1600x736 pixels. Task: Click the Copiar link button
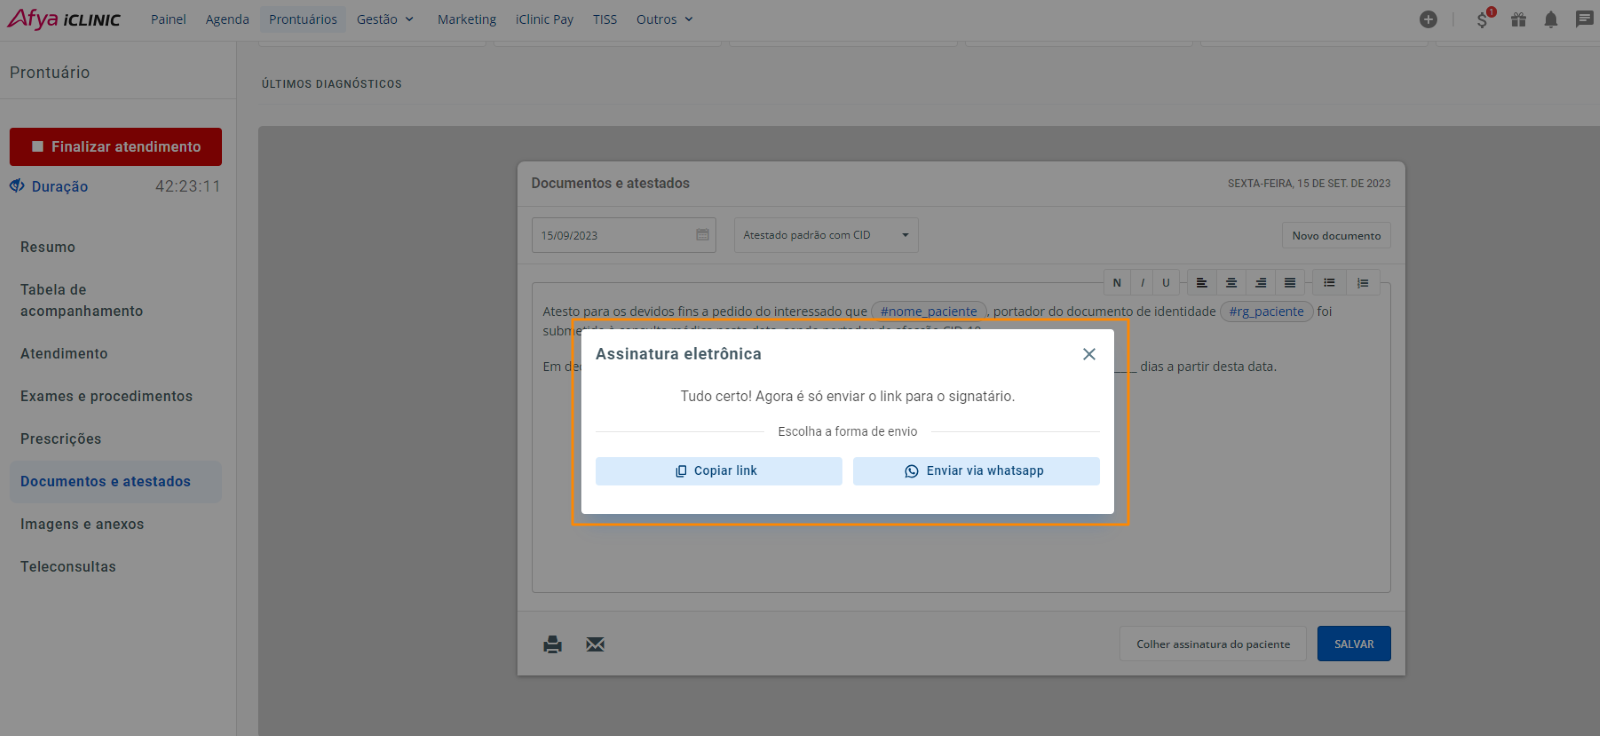[x=718, y=471]
